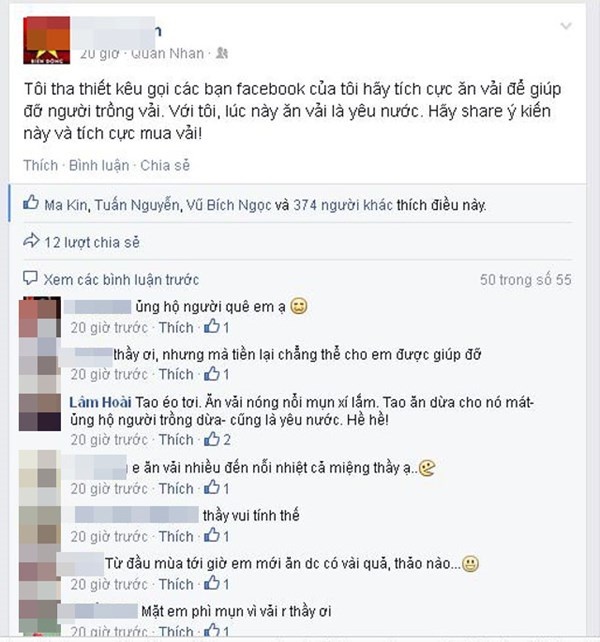Open Lâm Hoài's profile name link
The image size is (600, 642).
pos(100,402)
